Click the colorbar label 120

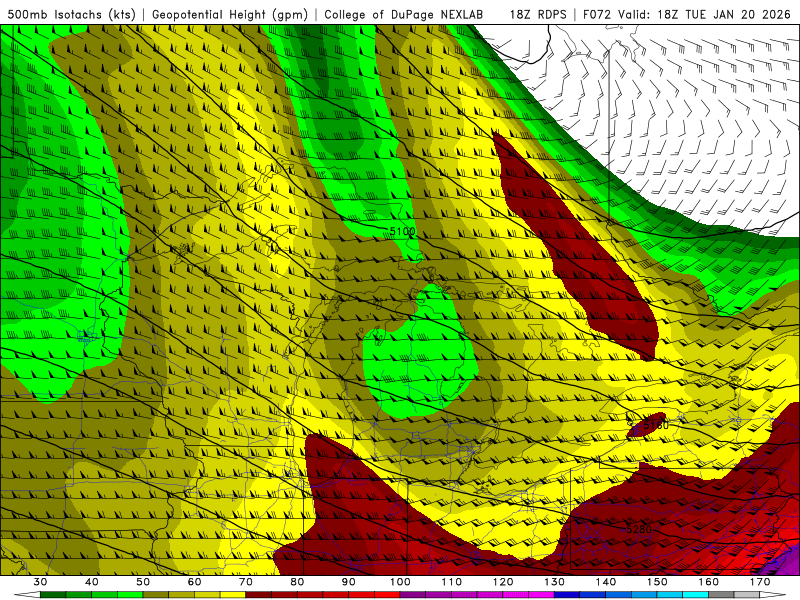tap(503, 582)
